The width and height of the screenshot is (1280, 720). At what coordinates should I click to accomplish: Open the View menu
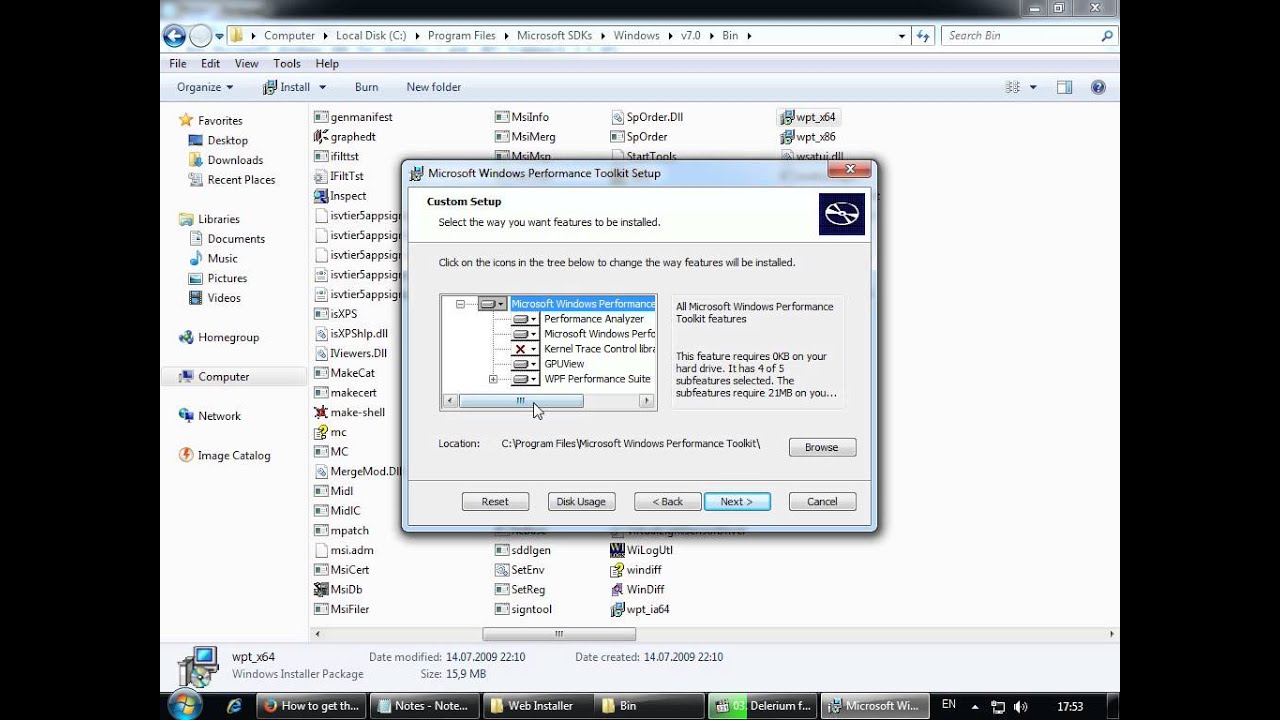247,63
